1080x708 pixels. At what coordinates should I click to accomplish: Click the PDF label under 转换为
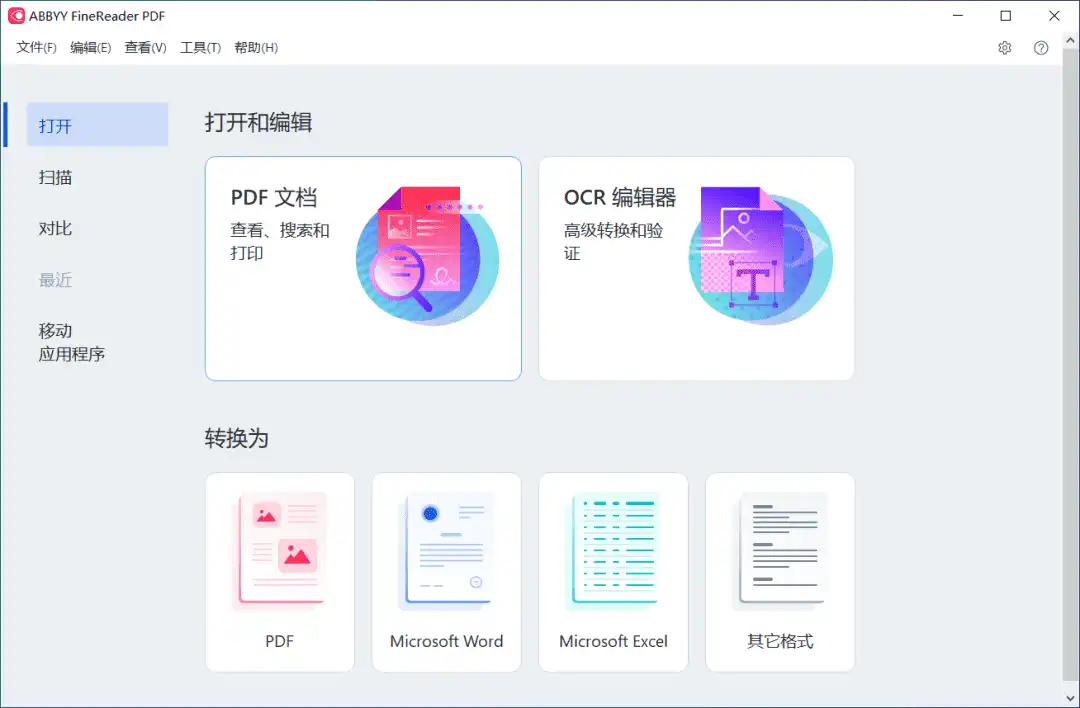[280, 641]
